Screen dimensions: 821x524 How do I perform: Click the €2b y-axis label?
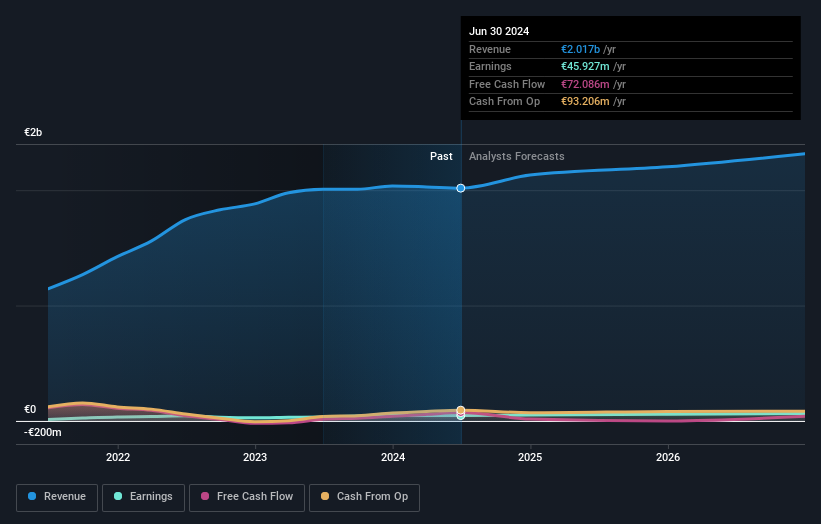[x=33, y=132]
